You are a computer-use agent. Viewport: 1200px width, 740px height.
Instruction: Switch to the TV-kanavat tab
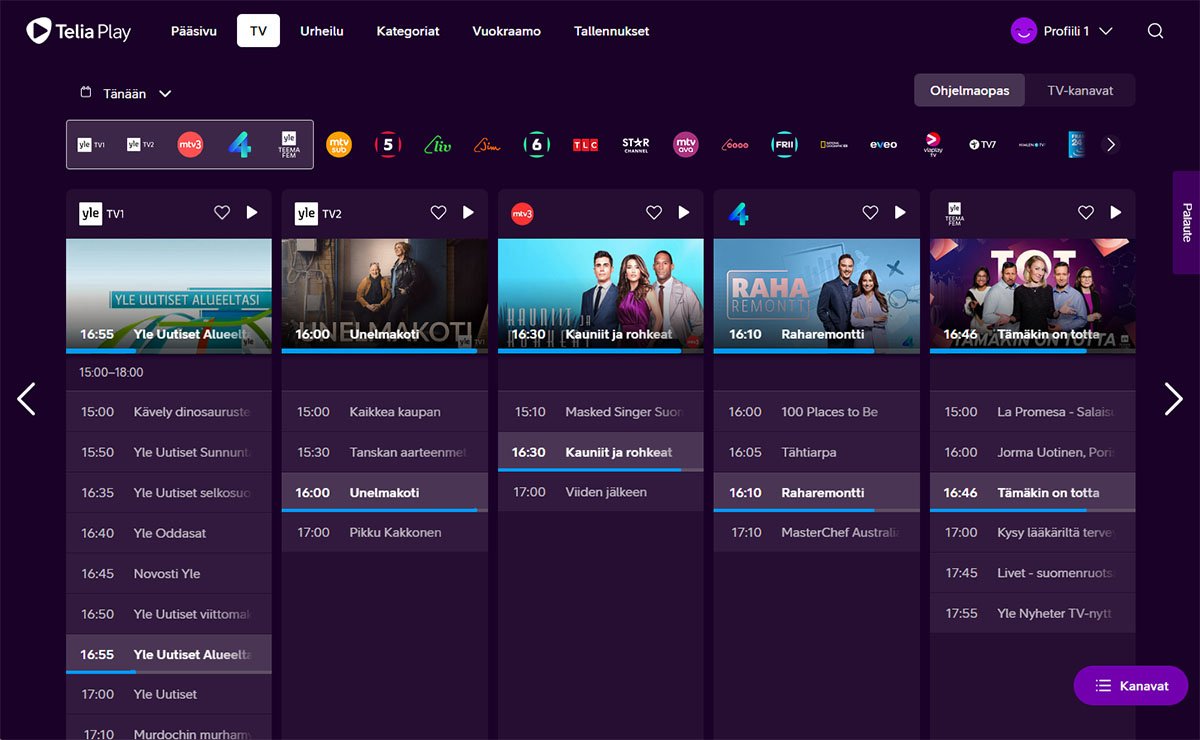[1080, 90]
